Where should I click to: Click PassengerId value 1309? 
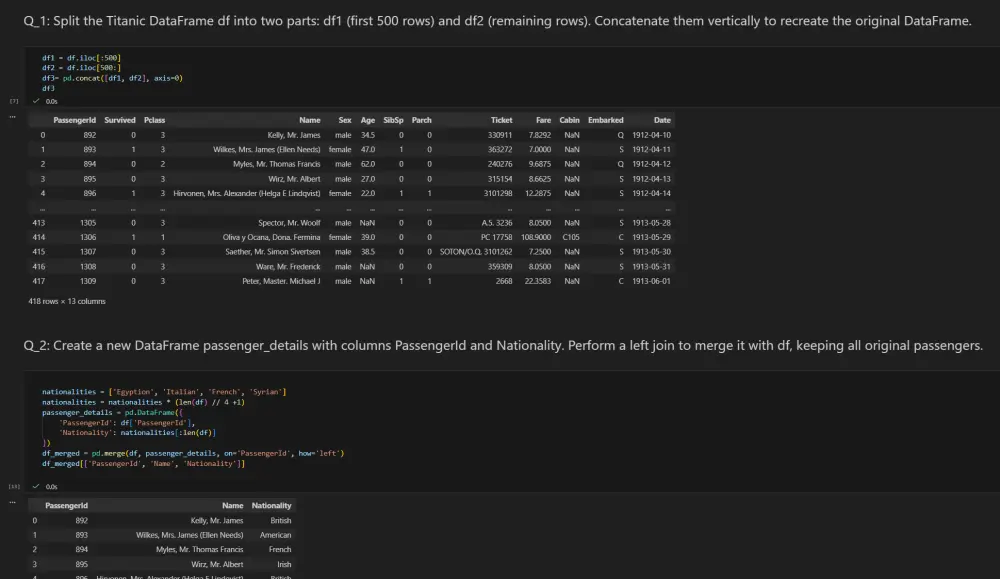coord(88,281)
